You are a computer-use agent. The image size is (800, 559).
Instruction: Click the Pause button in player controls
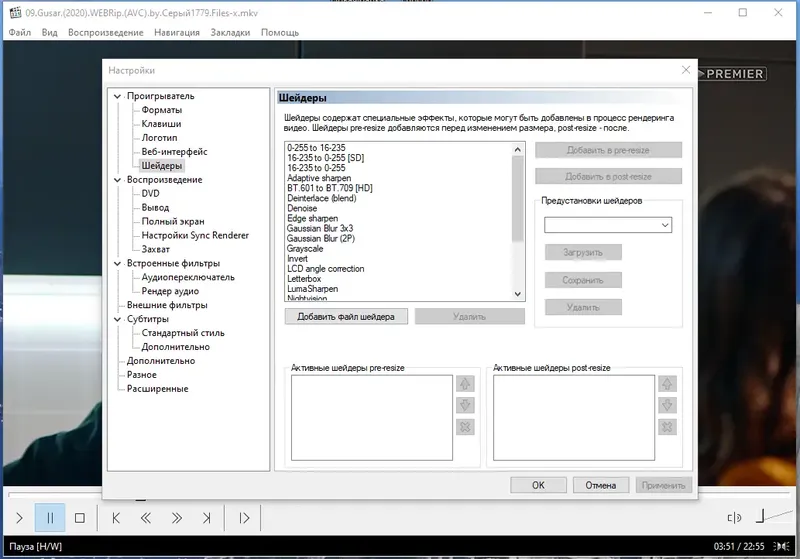coord(50,518)
